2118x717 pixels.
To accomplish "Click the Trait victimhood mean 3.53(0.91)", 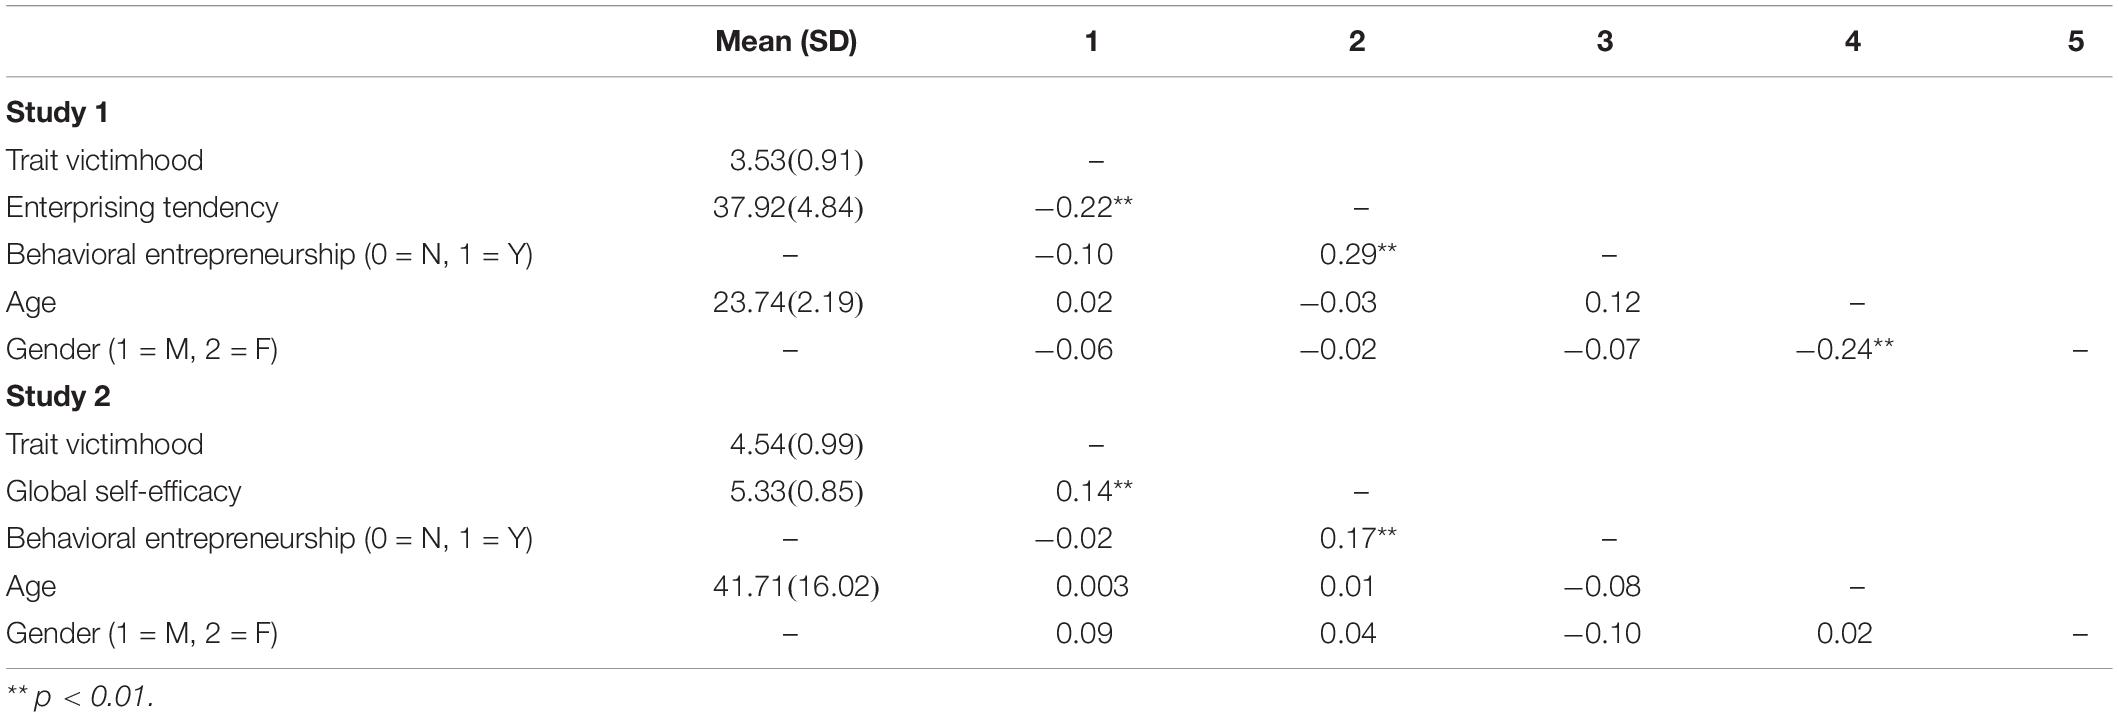I will 796,160.
